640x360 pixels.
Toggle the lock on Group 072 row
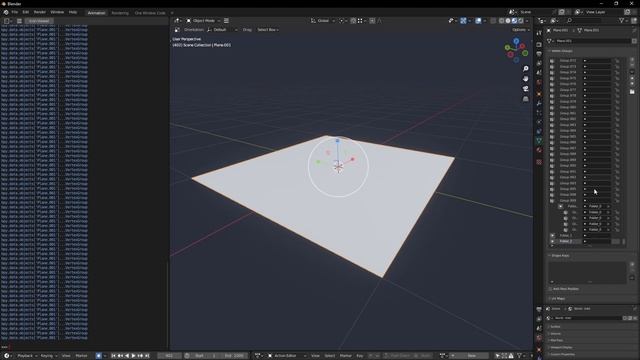click(x=617, y=61)
